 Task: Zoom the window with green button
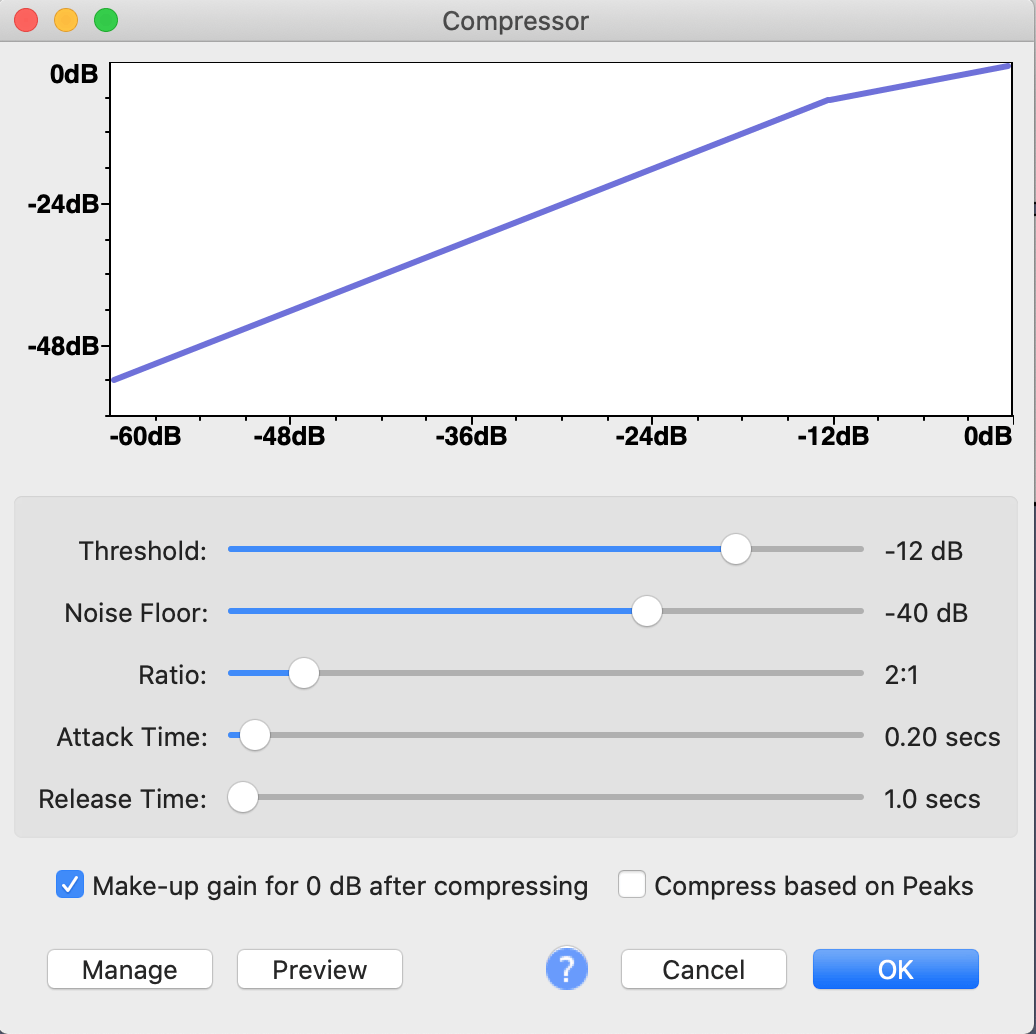pos(106,20)
